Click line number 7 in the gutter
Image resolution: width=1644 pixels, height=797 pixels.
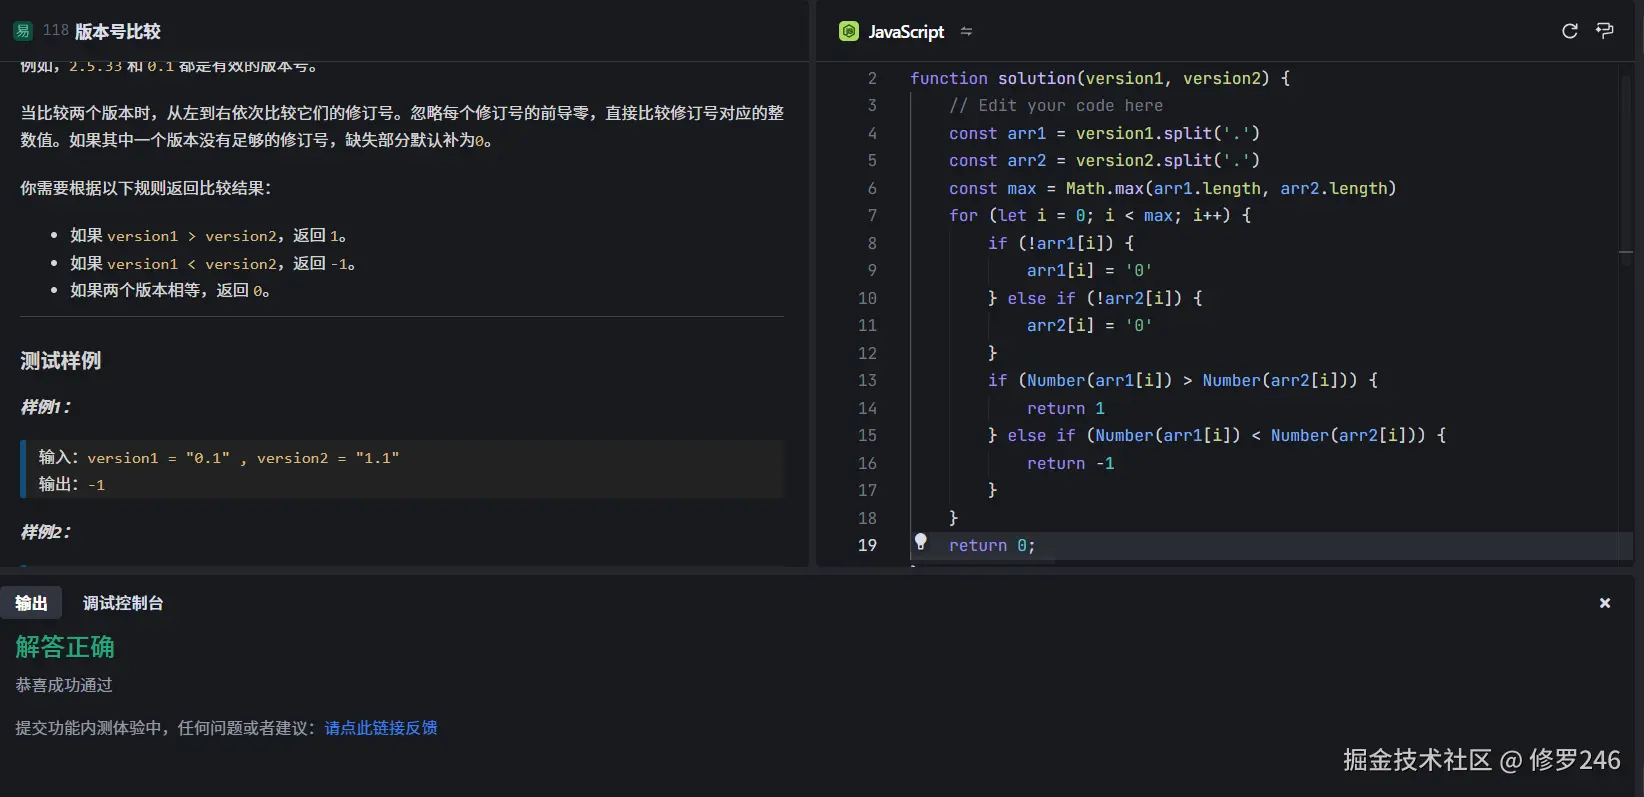click(871, 215)
